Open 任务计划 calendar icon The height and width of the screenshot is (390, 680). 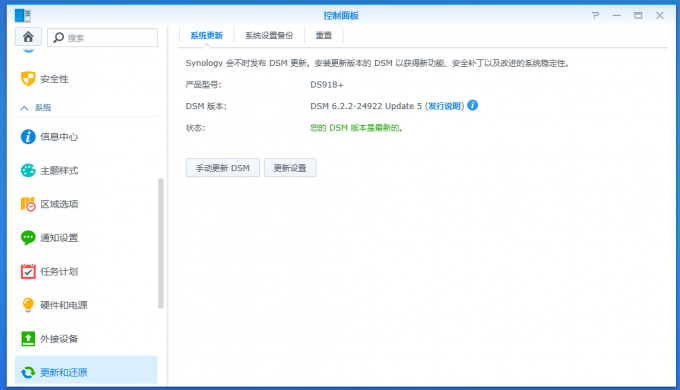coord(28,272)
